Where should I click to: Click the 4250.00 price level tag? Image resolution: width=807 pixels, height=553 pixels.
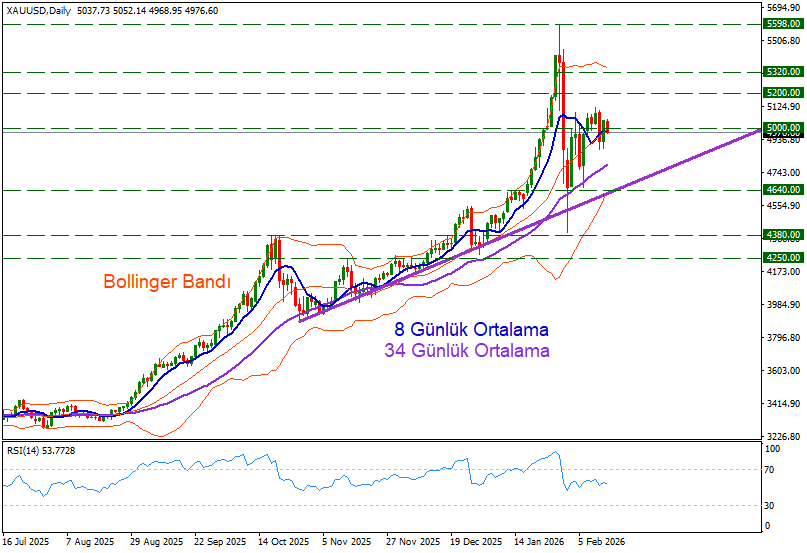tap(781, 258)
